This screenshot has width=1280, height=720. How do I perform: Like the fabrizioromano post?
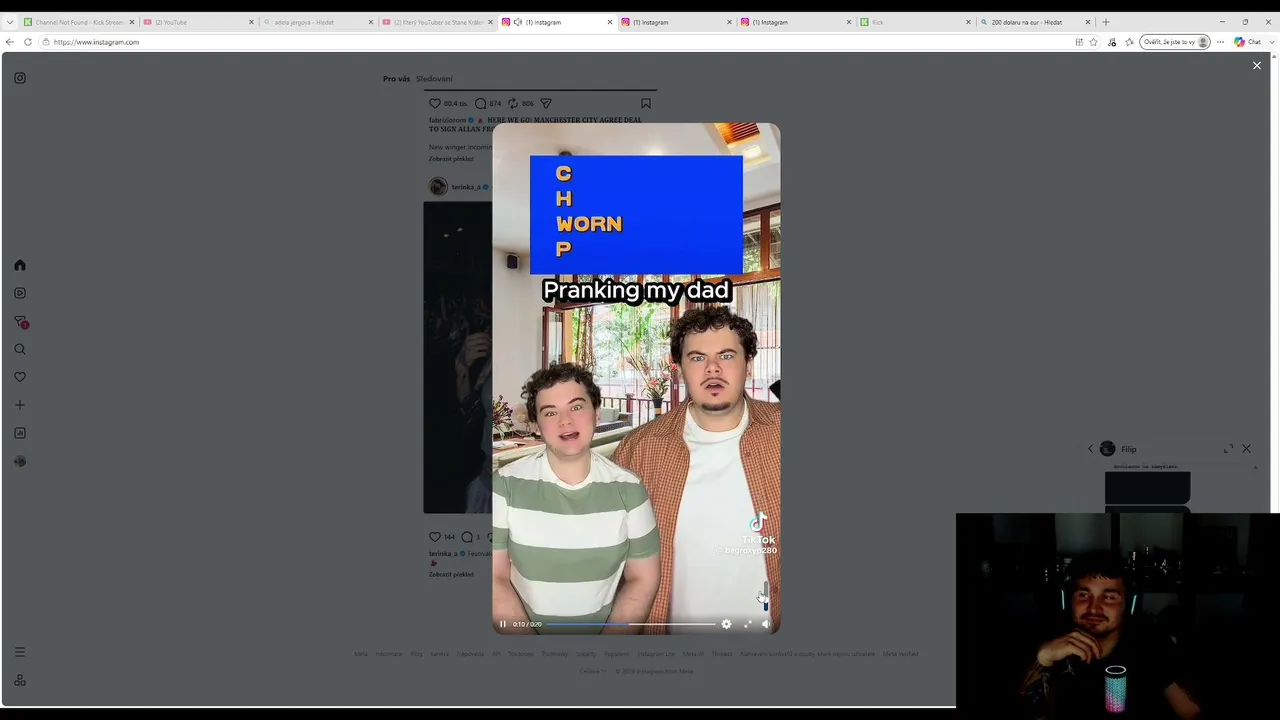click(x=435, y=103)
